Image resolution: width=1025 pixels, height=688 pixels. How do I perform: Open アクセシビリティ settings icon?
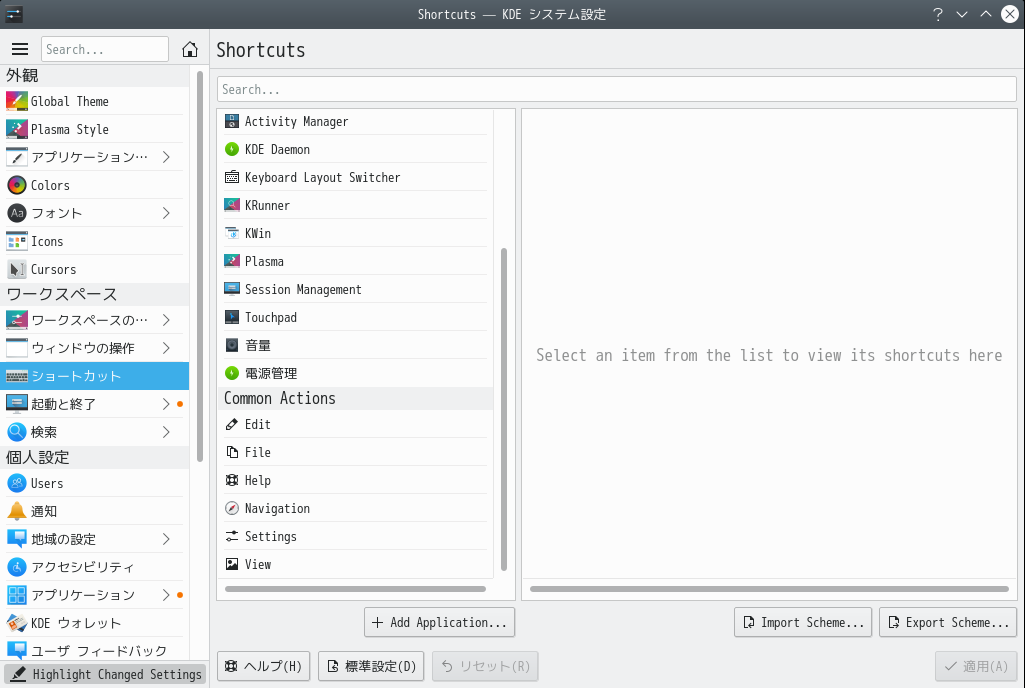[17, 567]
